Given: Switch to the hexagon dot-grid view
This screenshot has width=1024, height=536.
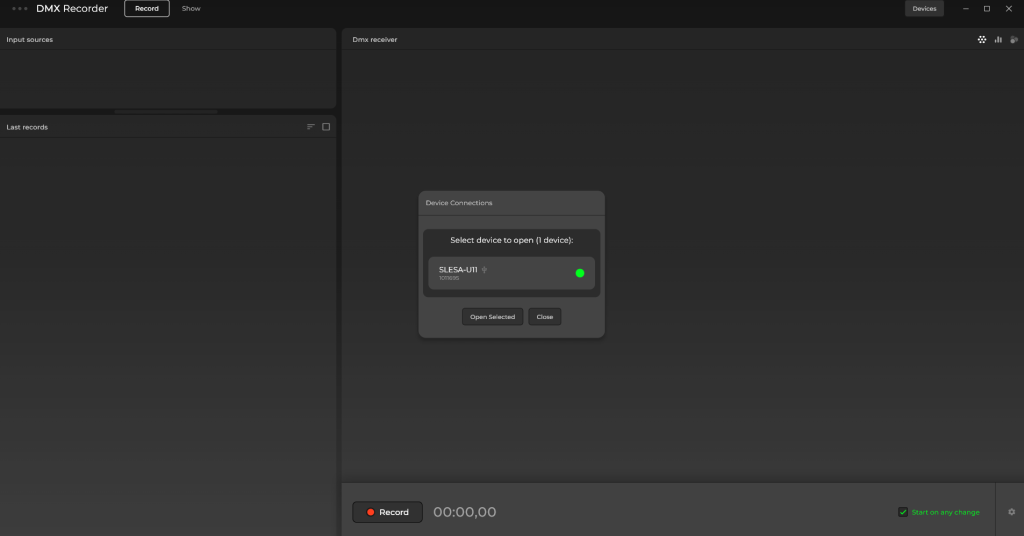Looking at the screenshot, I should point(982,39).
